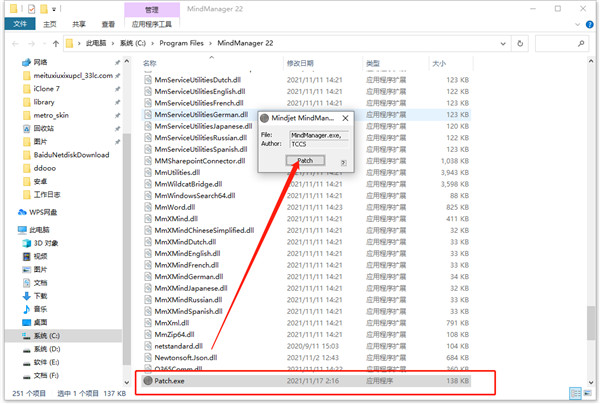600x404 pixels.
Task: Expand the address bar history dropdown
Action: (503, 43)
